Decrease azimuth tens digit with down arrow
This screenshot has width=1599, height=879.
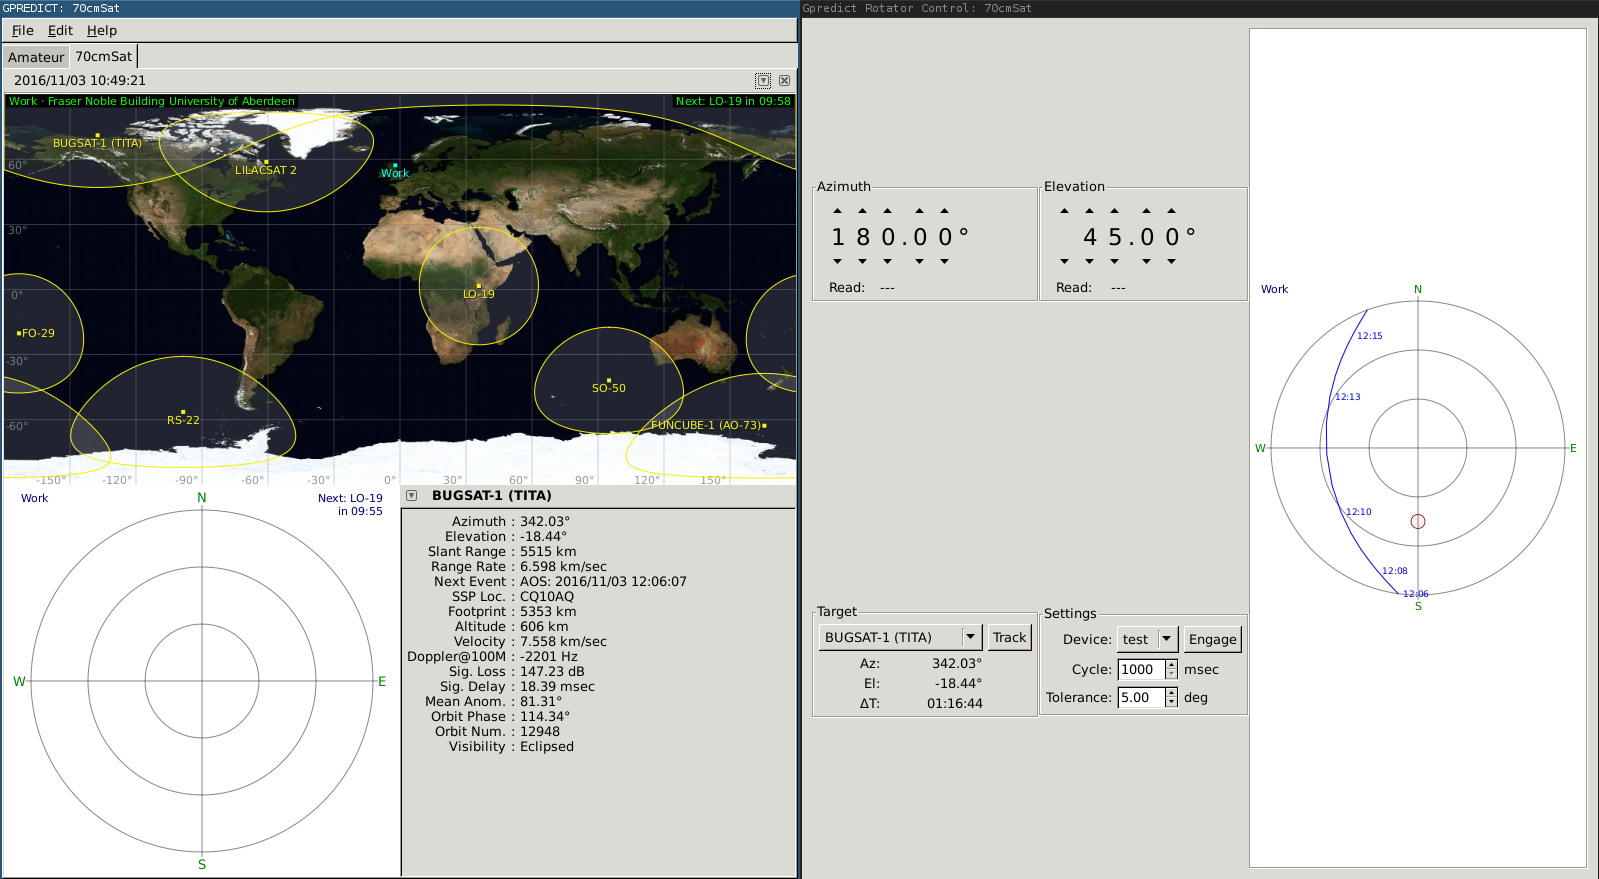tap(862, 262)
